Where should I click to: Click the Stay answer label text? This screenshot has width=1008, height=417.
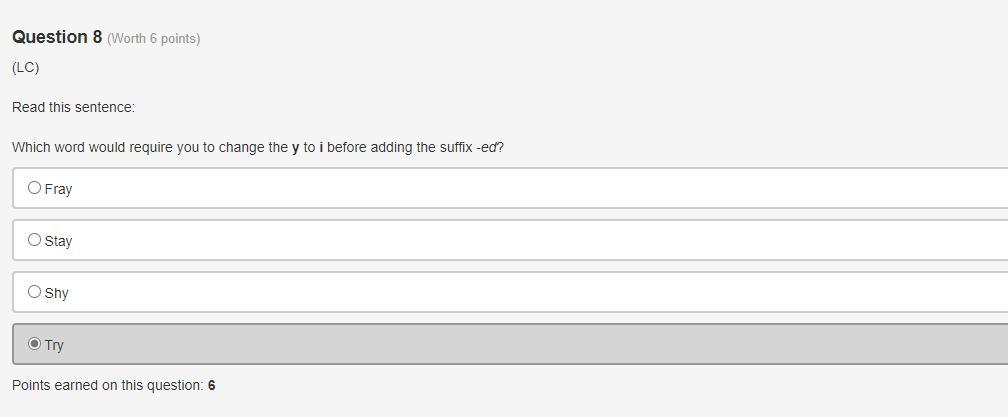pos(58,241)
